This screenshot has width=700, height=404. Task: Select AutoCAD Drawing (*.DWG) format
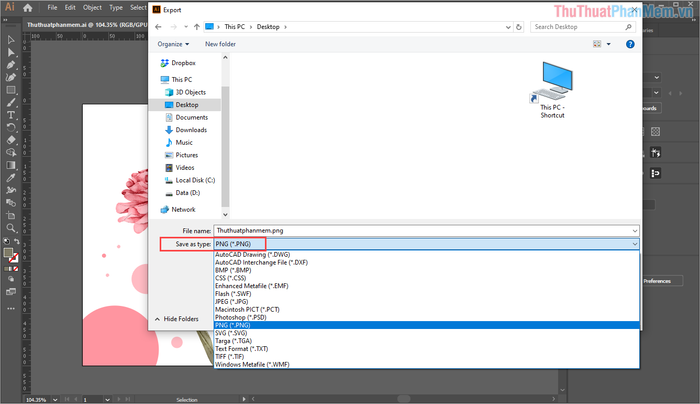[426, 254]
